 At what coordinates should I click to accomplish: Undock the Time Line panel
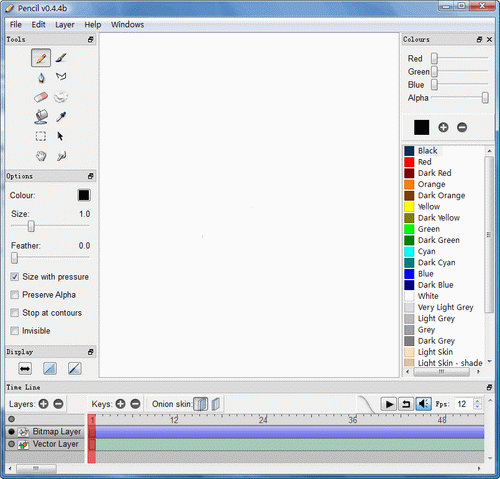489,387
